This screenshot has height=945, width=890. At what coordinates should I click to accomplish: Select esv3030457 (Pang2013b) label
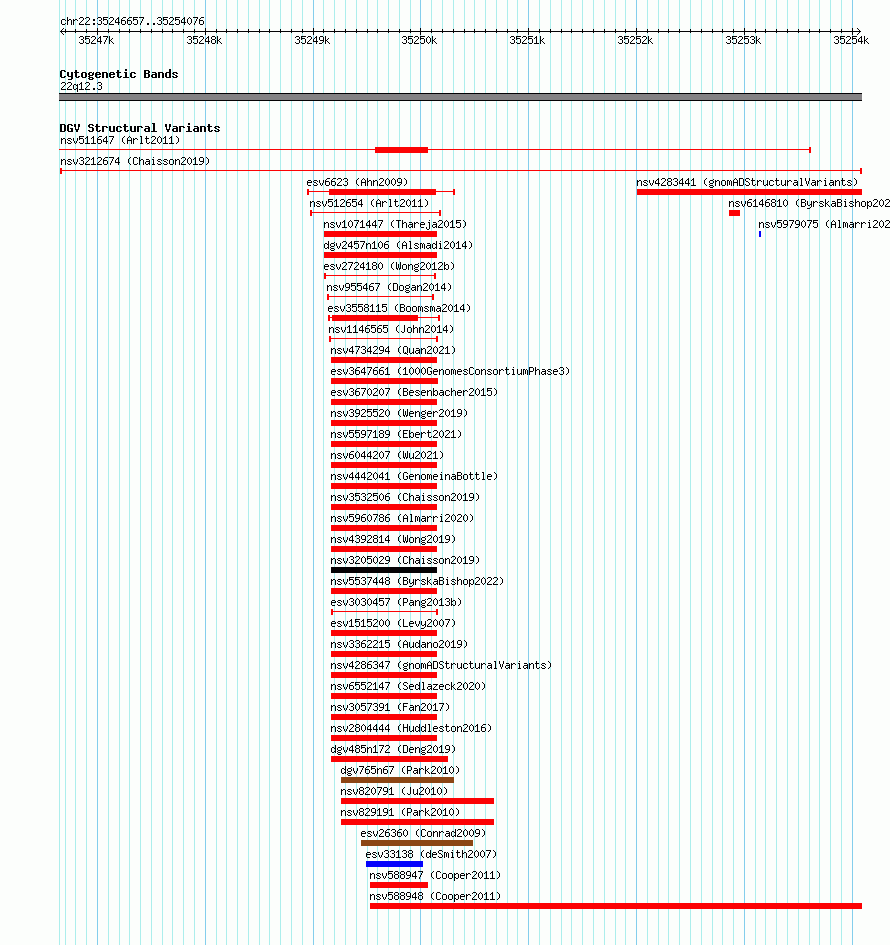coord(396,602)
